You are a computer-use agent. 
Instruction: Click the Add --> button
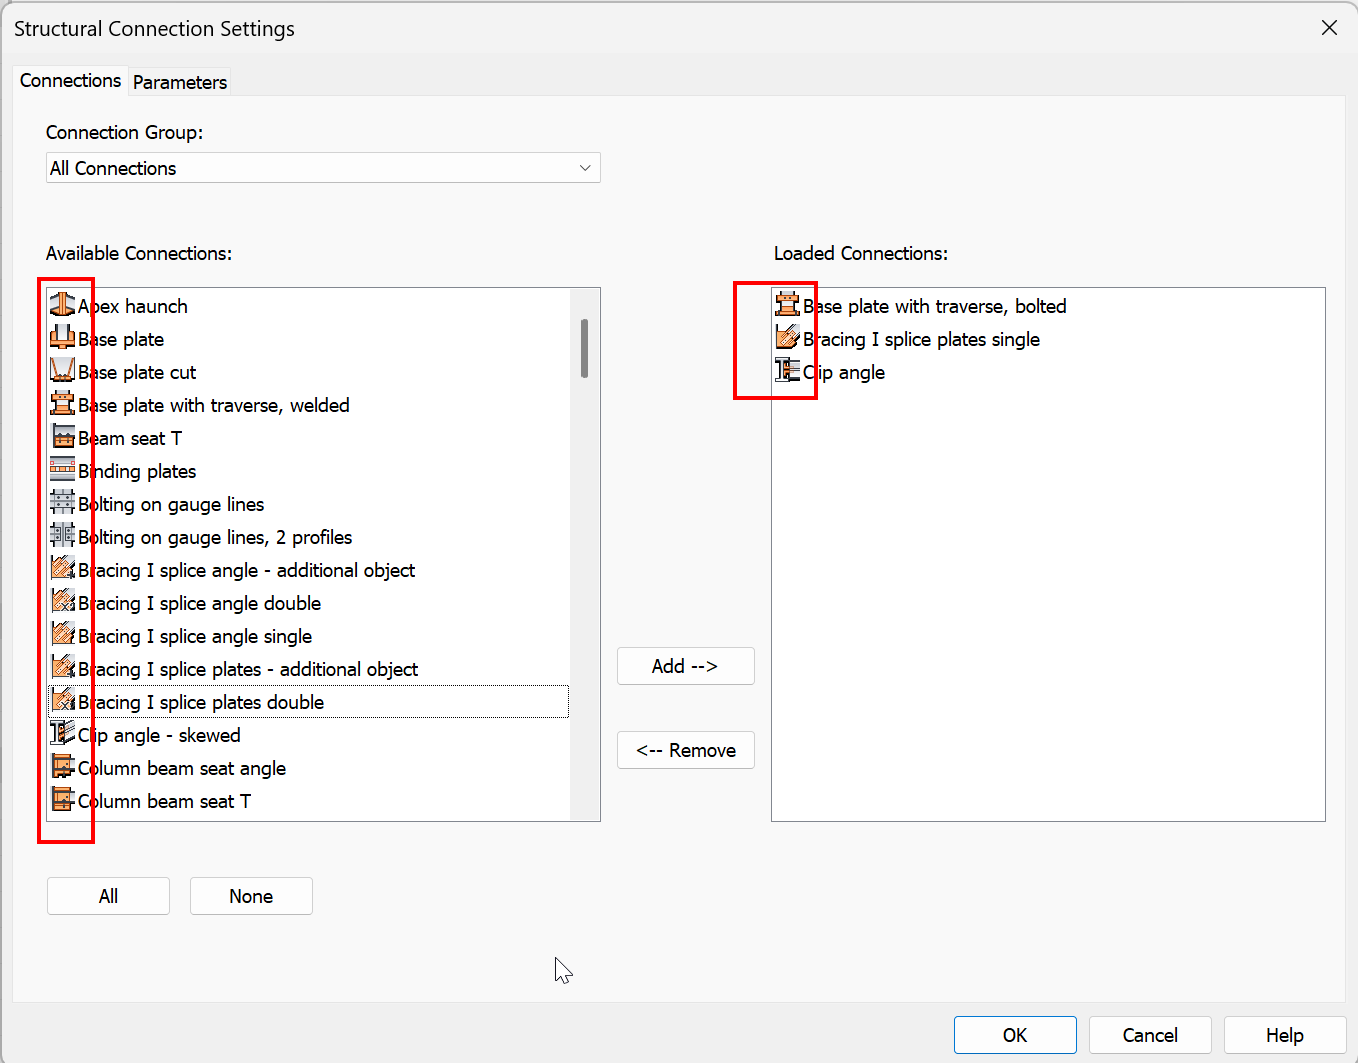pyautogui.click(x=685, y=666)
